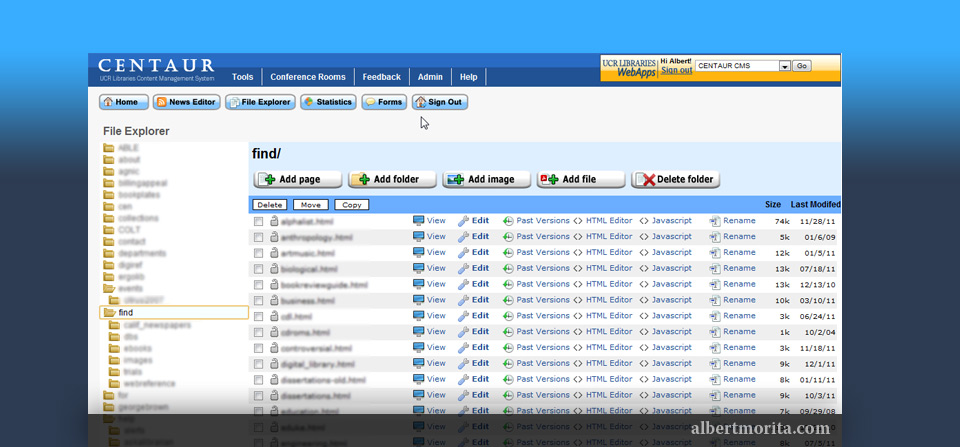Open Statistics from the toolbar
Viewport: 960px width, 447px height.
click(327, 102)
